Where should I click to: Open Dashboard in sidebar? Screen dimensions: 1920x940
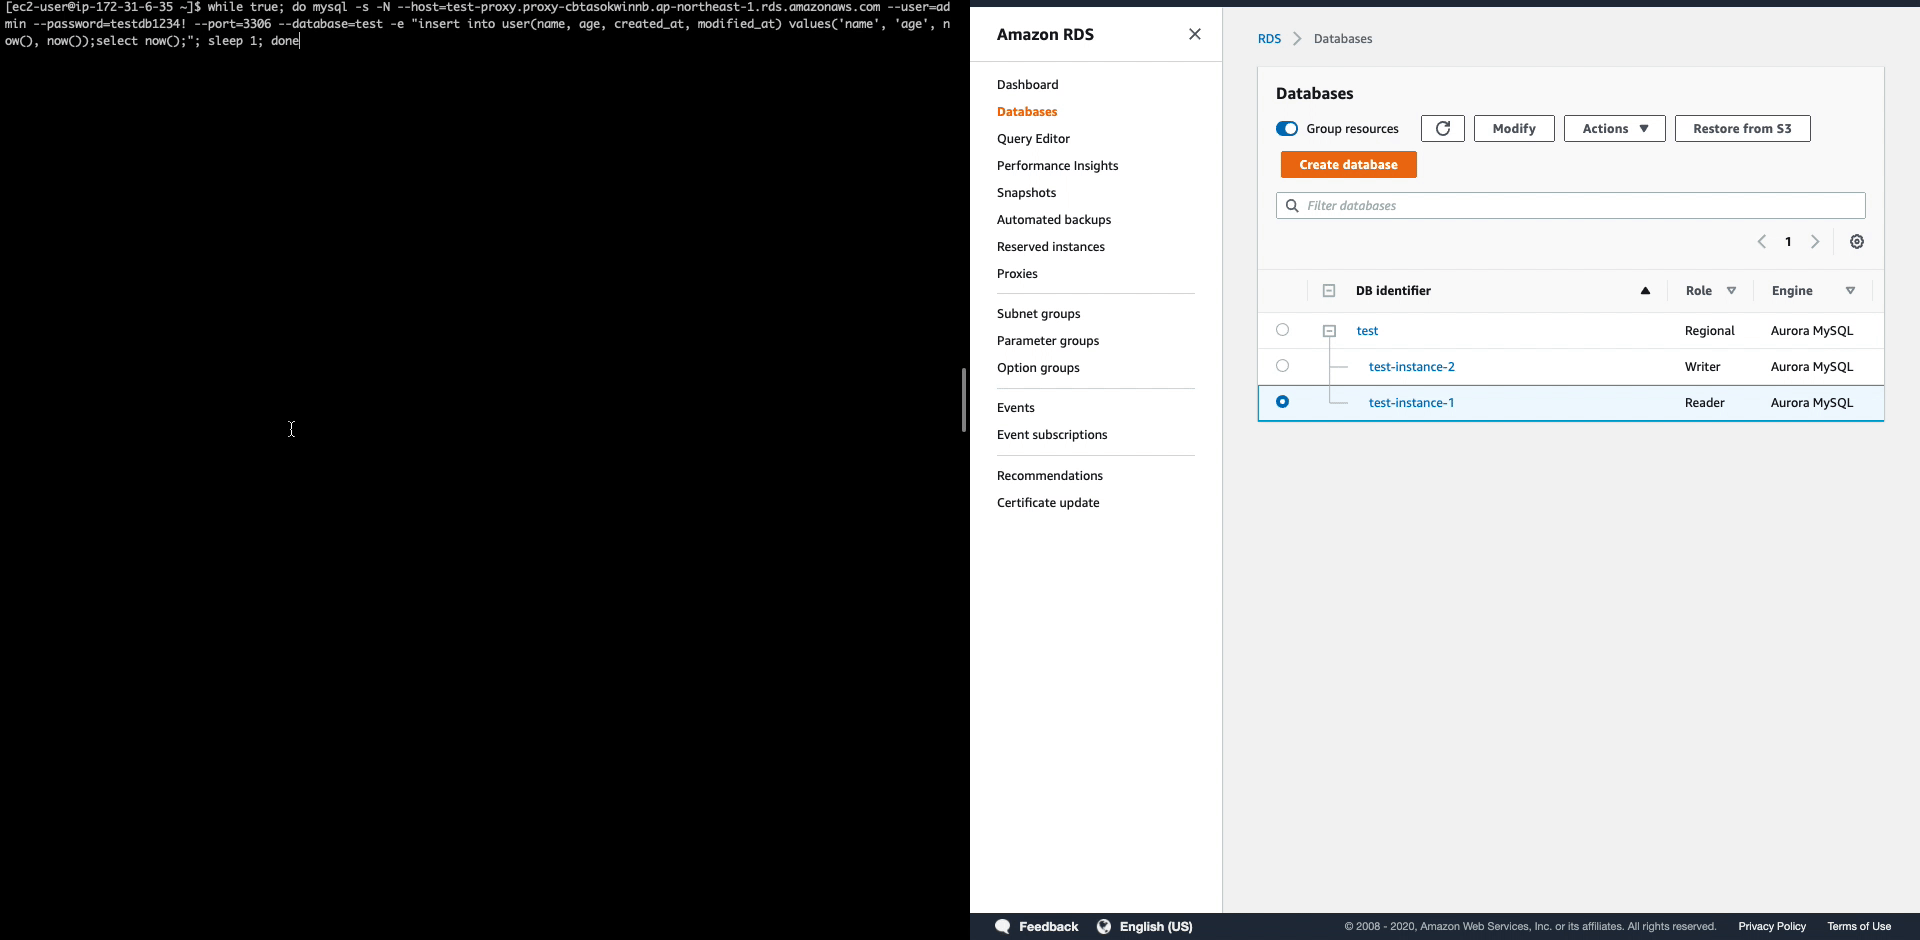click(1027, 84)
